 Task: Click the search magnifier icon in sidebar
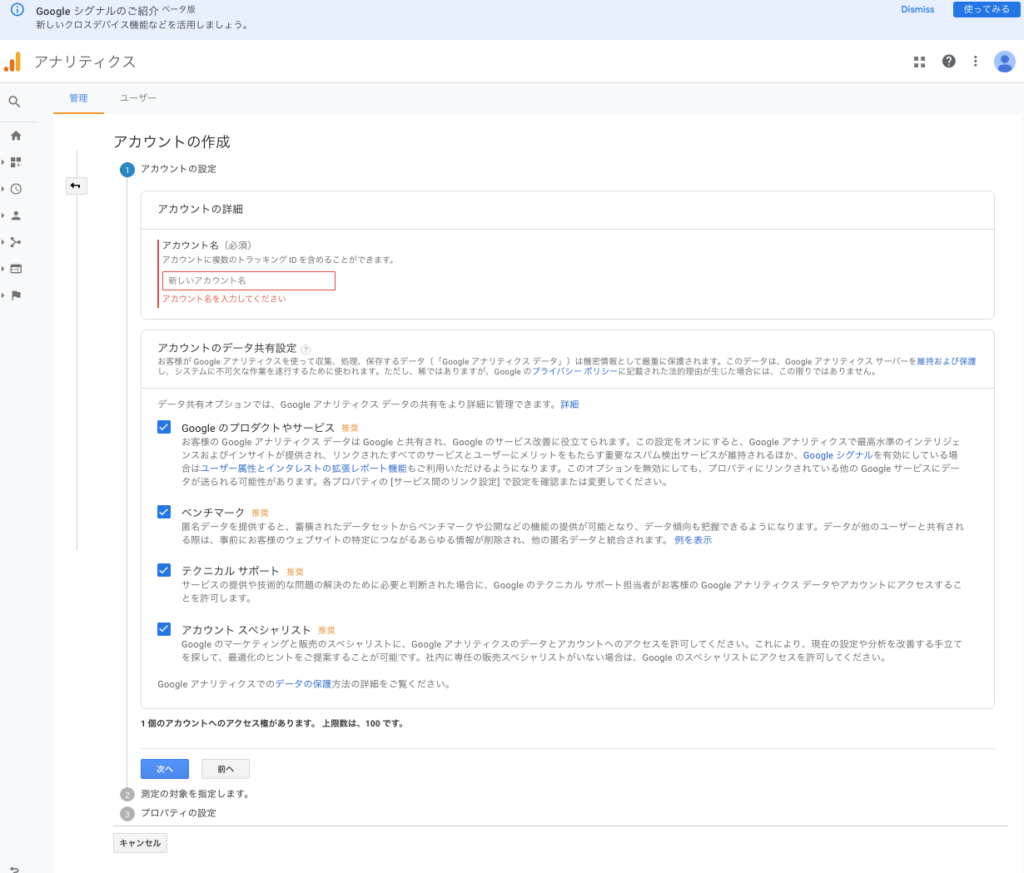pyautogui.click(x=14, y=101)
